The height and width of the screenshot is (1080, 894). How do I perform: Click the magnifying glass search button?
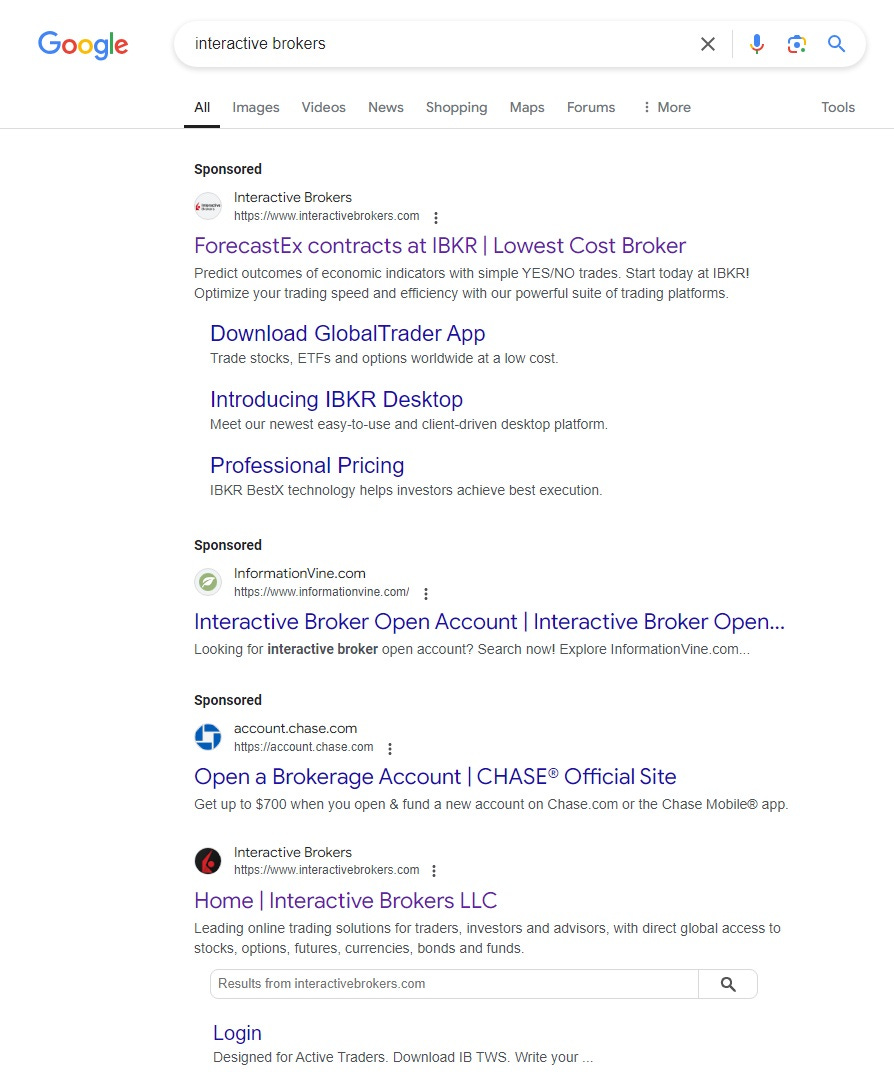(836, 44)
